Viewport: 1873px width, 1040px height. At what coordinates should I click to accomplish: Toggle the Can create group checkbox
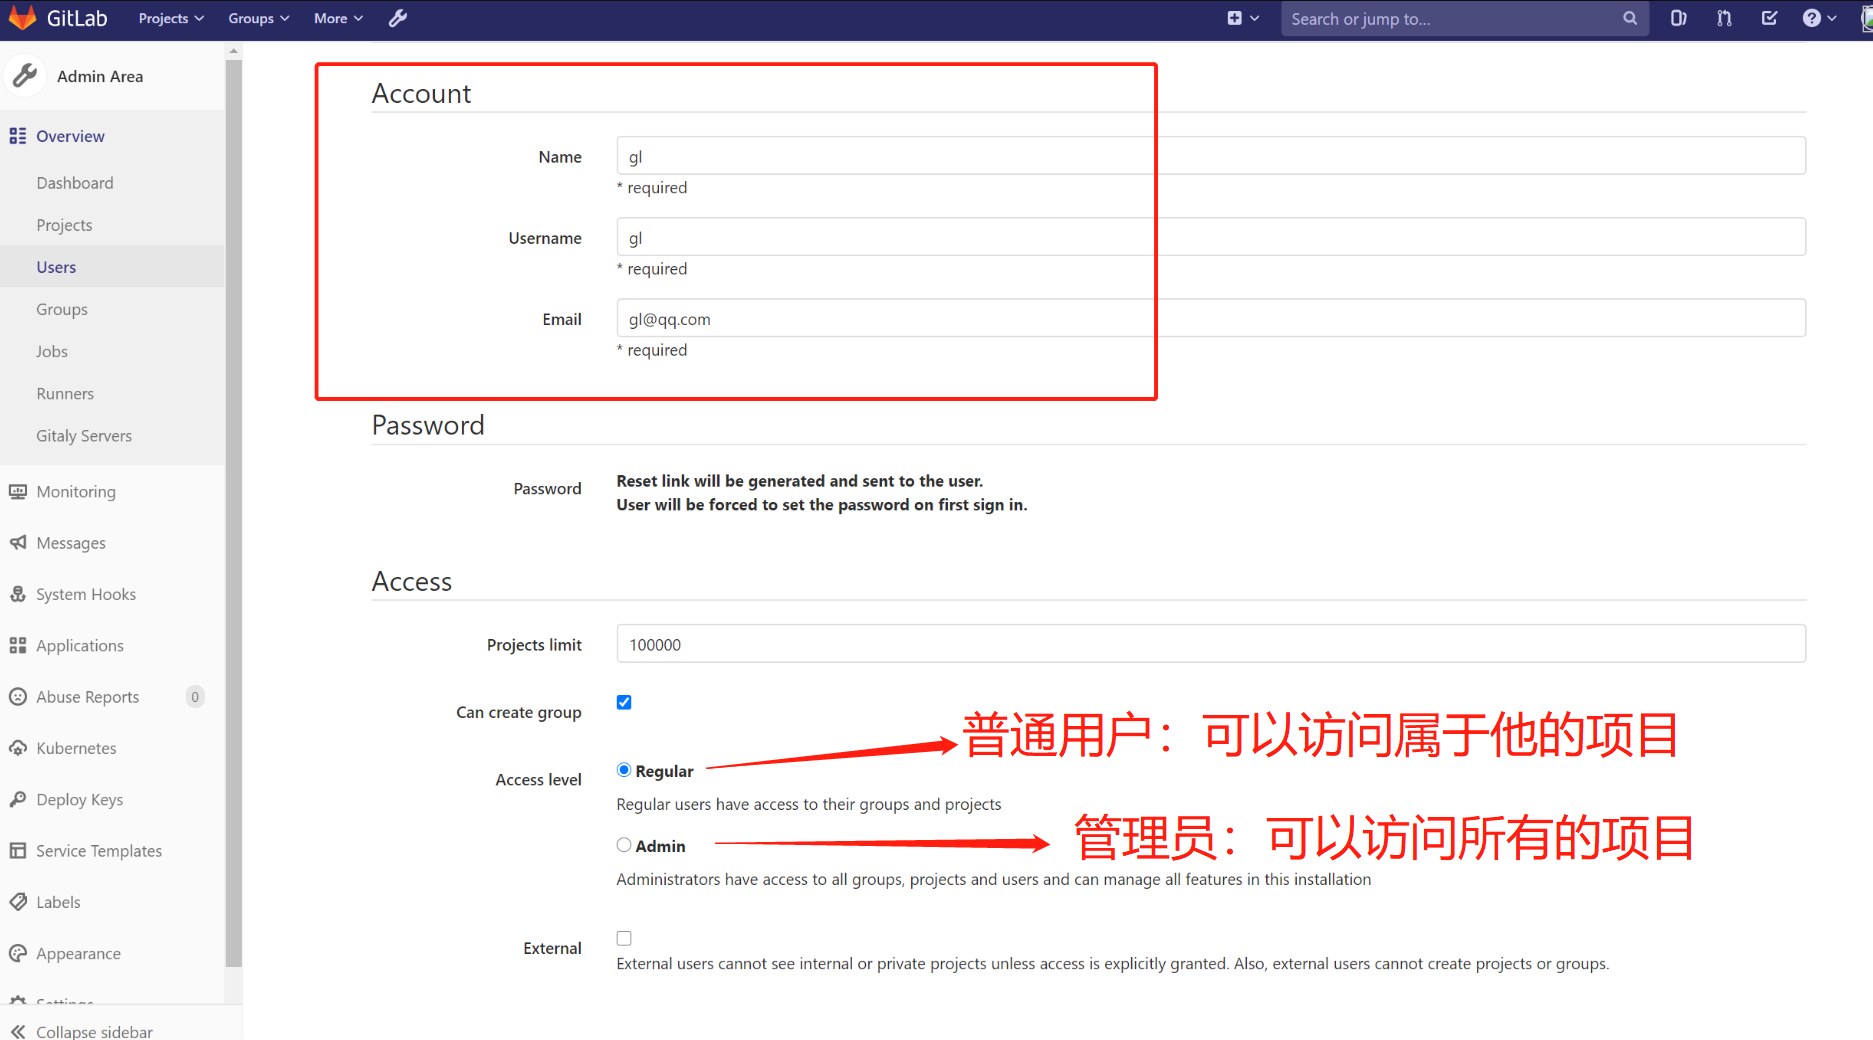624,702
